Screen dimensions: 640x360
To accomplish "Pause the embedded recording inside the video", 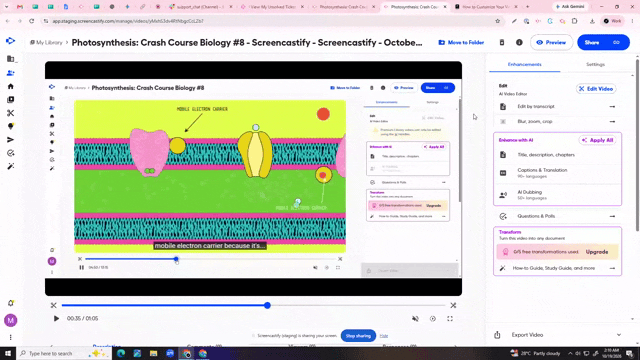I will [x=81, y=268].
